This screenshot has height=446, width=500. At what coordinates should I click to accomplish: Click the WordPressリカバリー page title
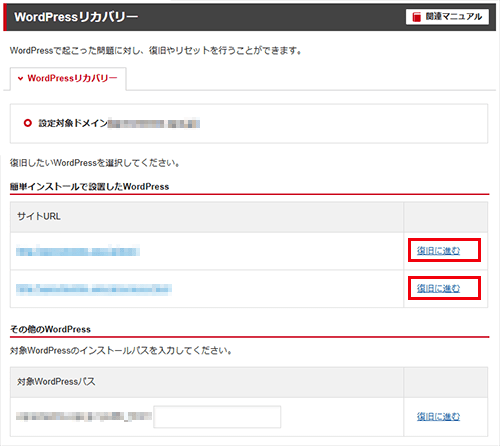(x=76, y=17)
